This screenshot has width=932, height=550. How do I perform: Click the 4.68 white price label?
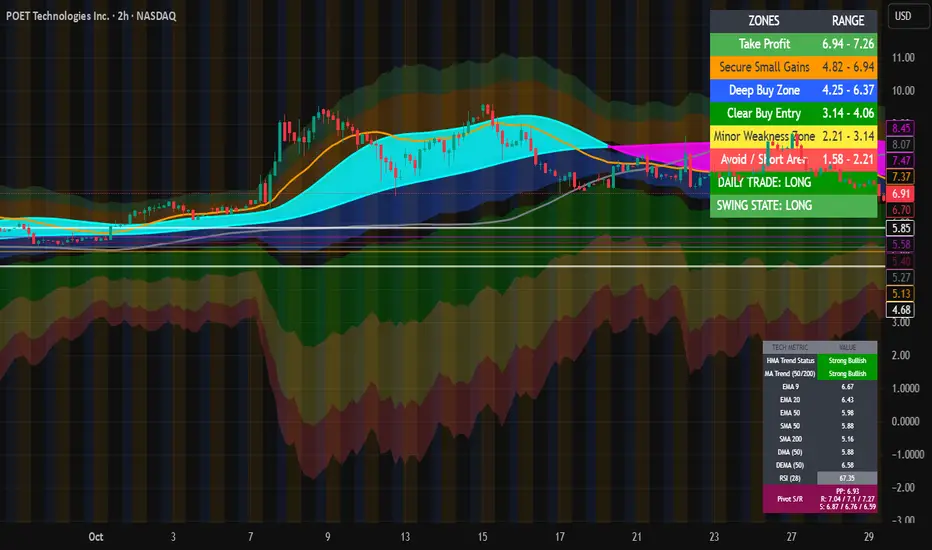coord(901,310)
